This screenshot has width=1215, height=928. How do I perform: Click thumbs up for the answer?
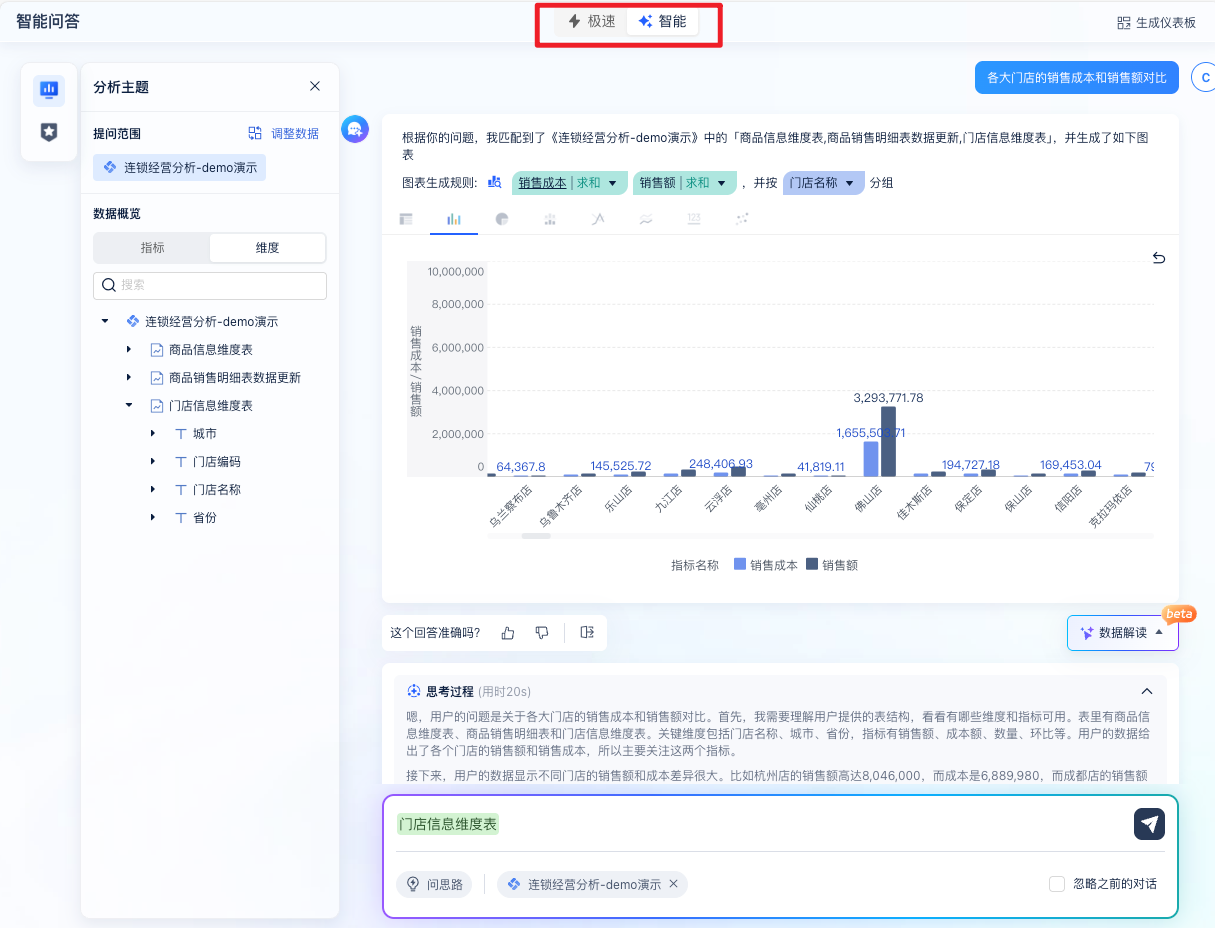click(508, 632)
